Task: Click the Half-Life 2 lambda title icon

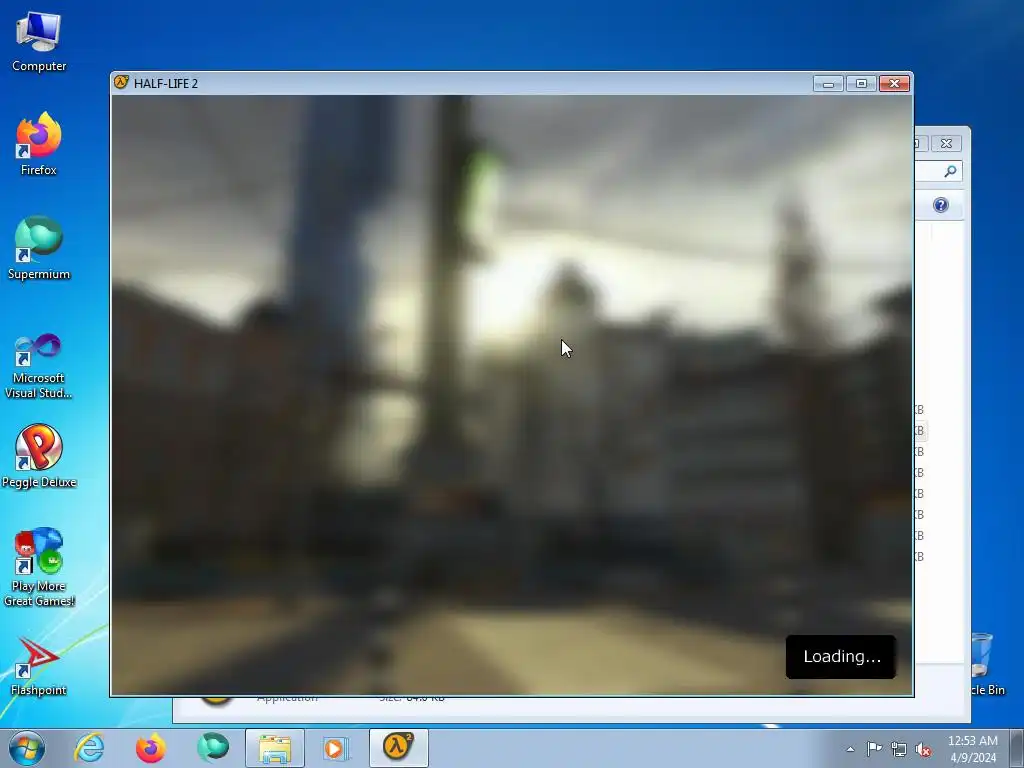Action: click(121, 82)
